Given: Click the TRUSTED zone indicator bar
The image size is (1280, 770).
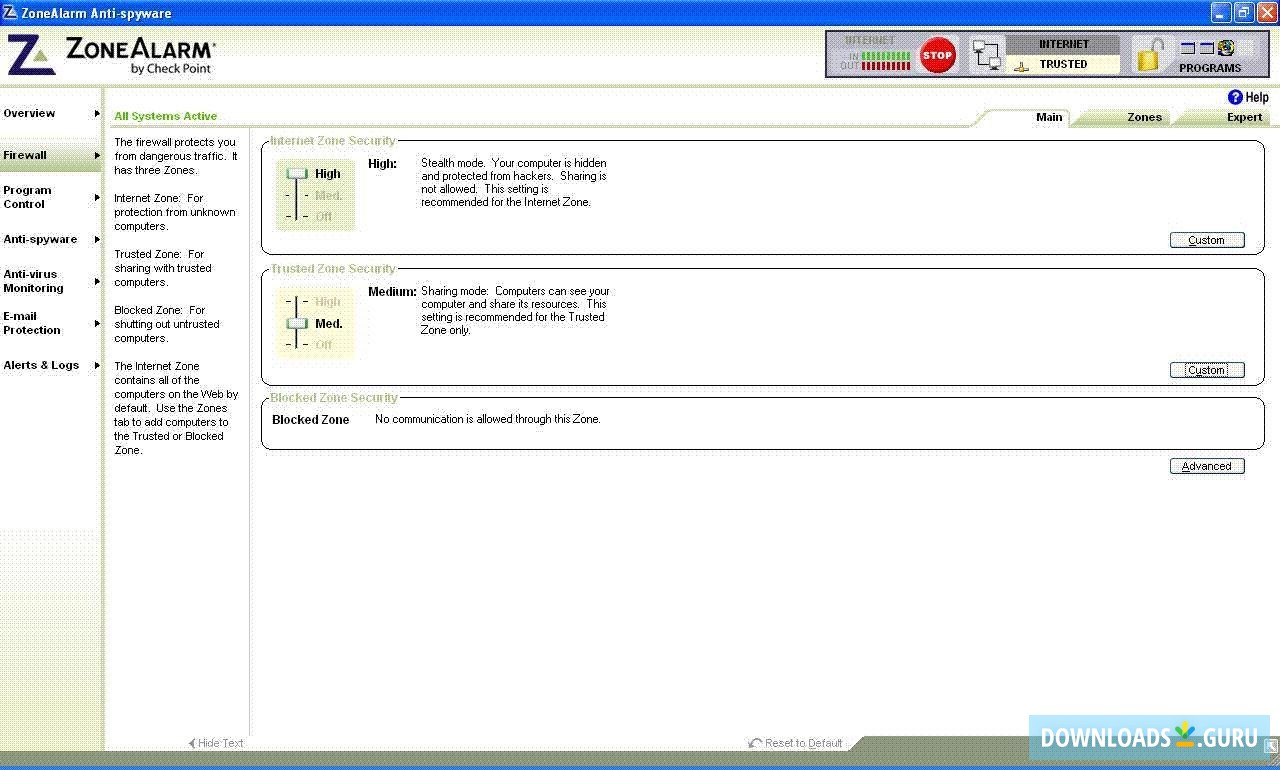Looking at the screenshot, I should [1063, 64].
